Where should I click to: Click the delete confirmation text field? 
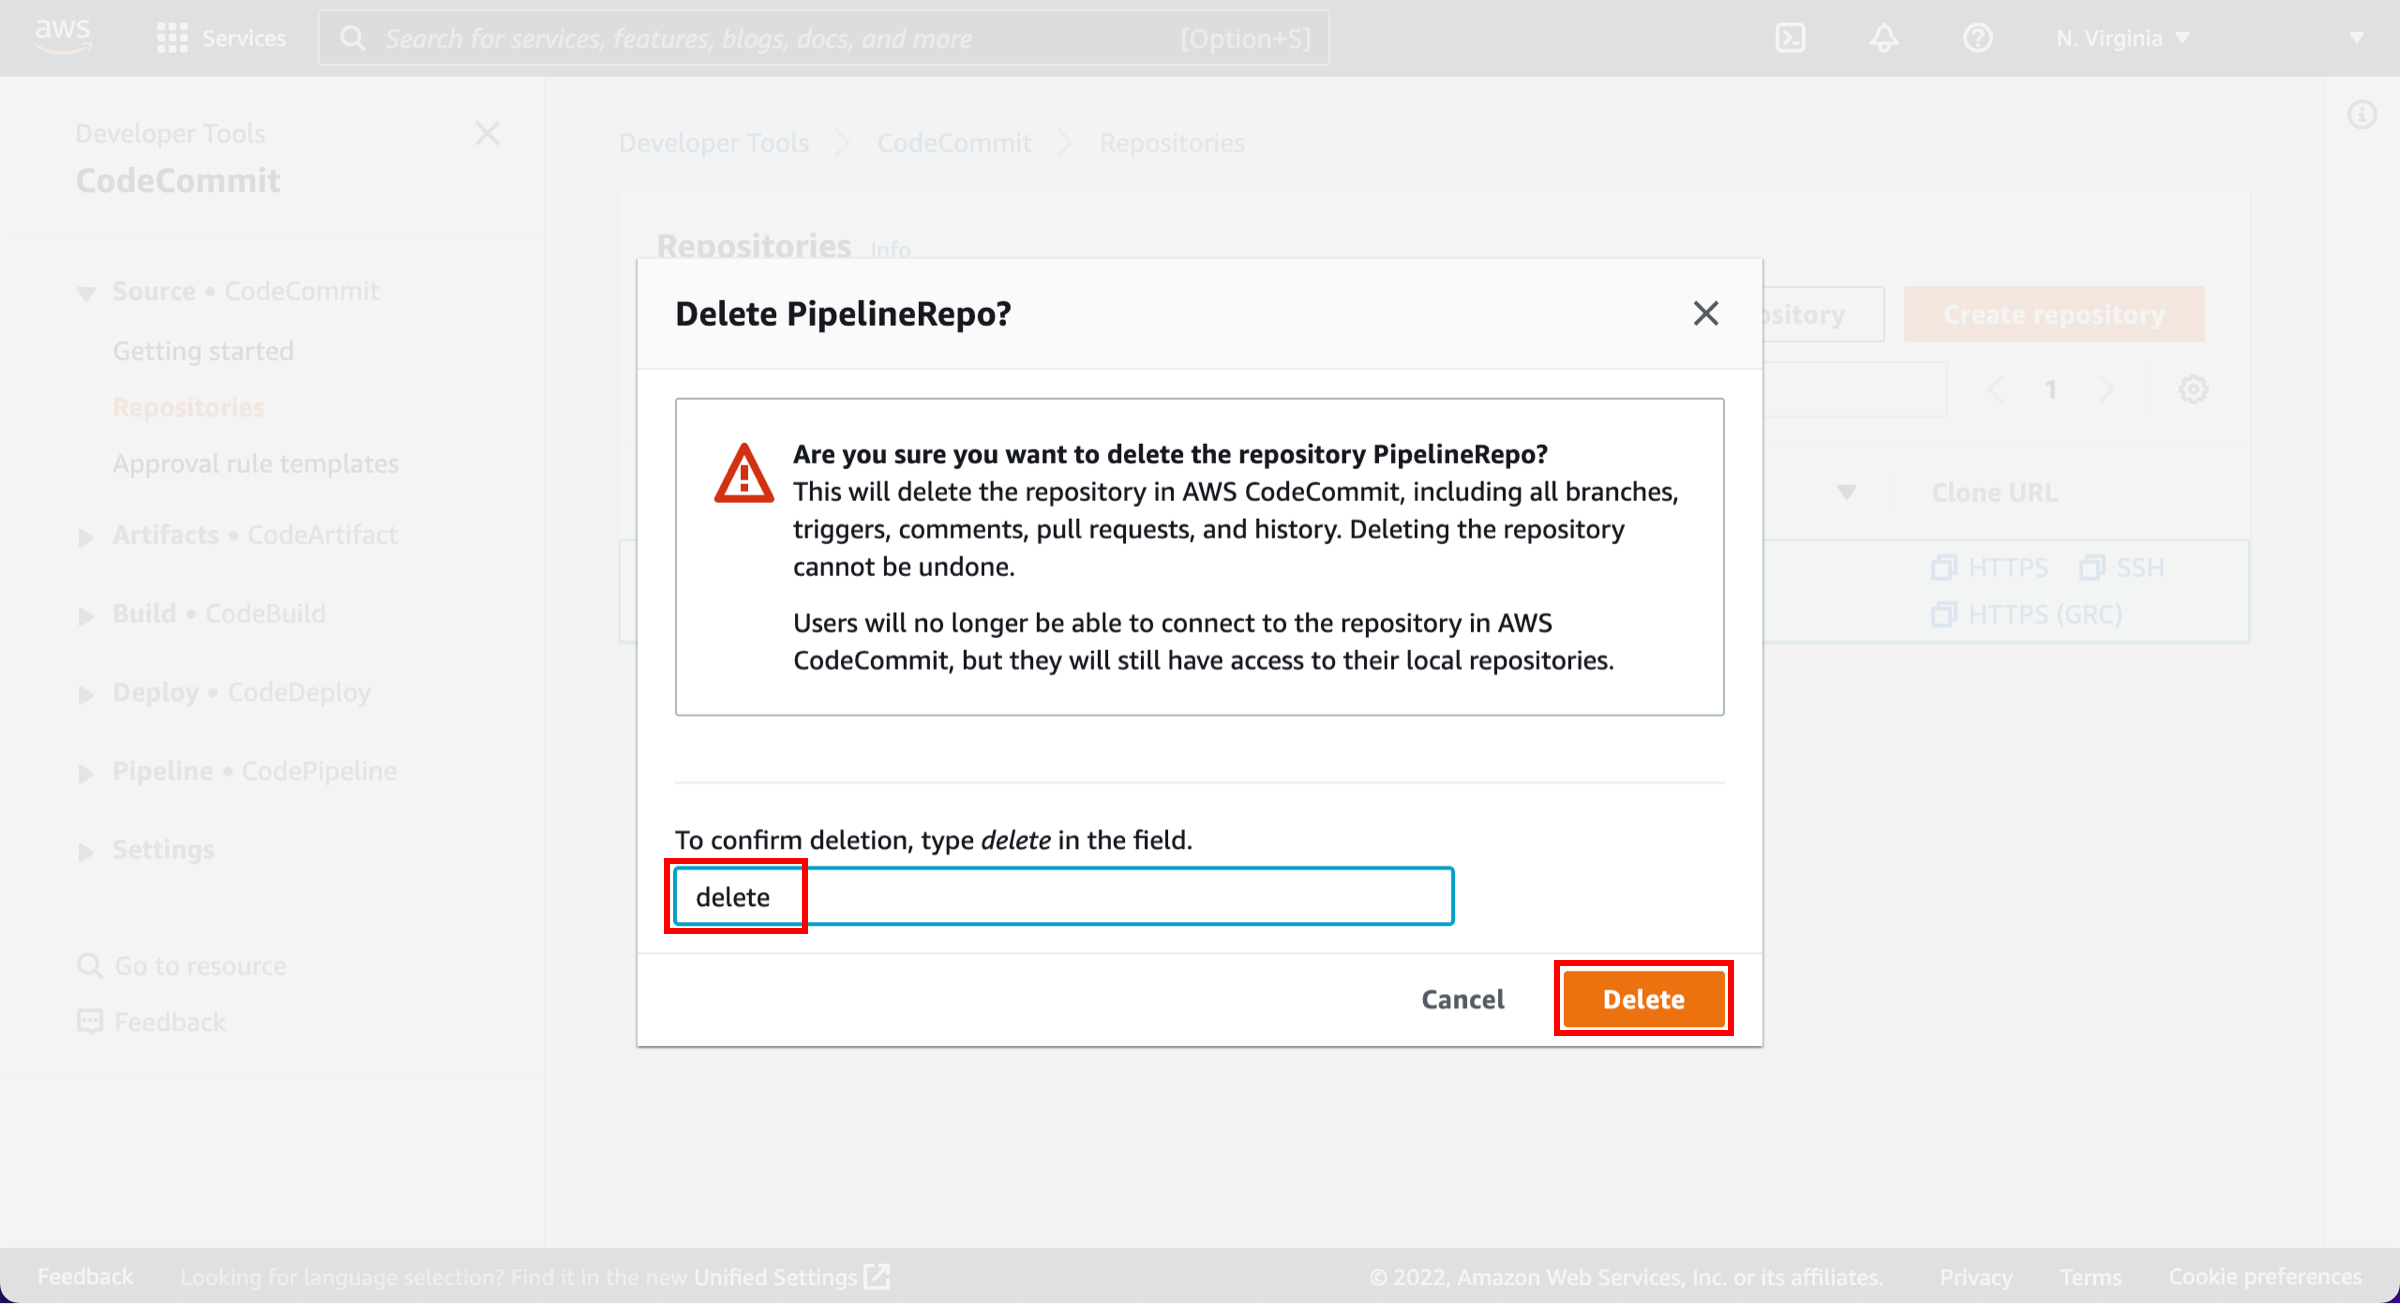point(1064,897)
